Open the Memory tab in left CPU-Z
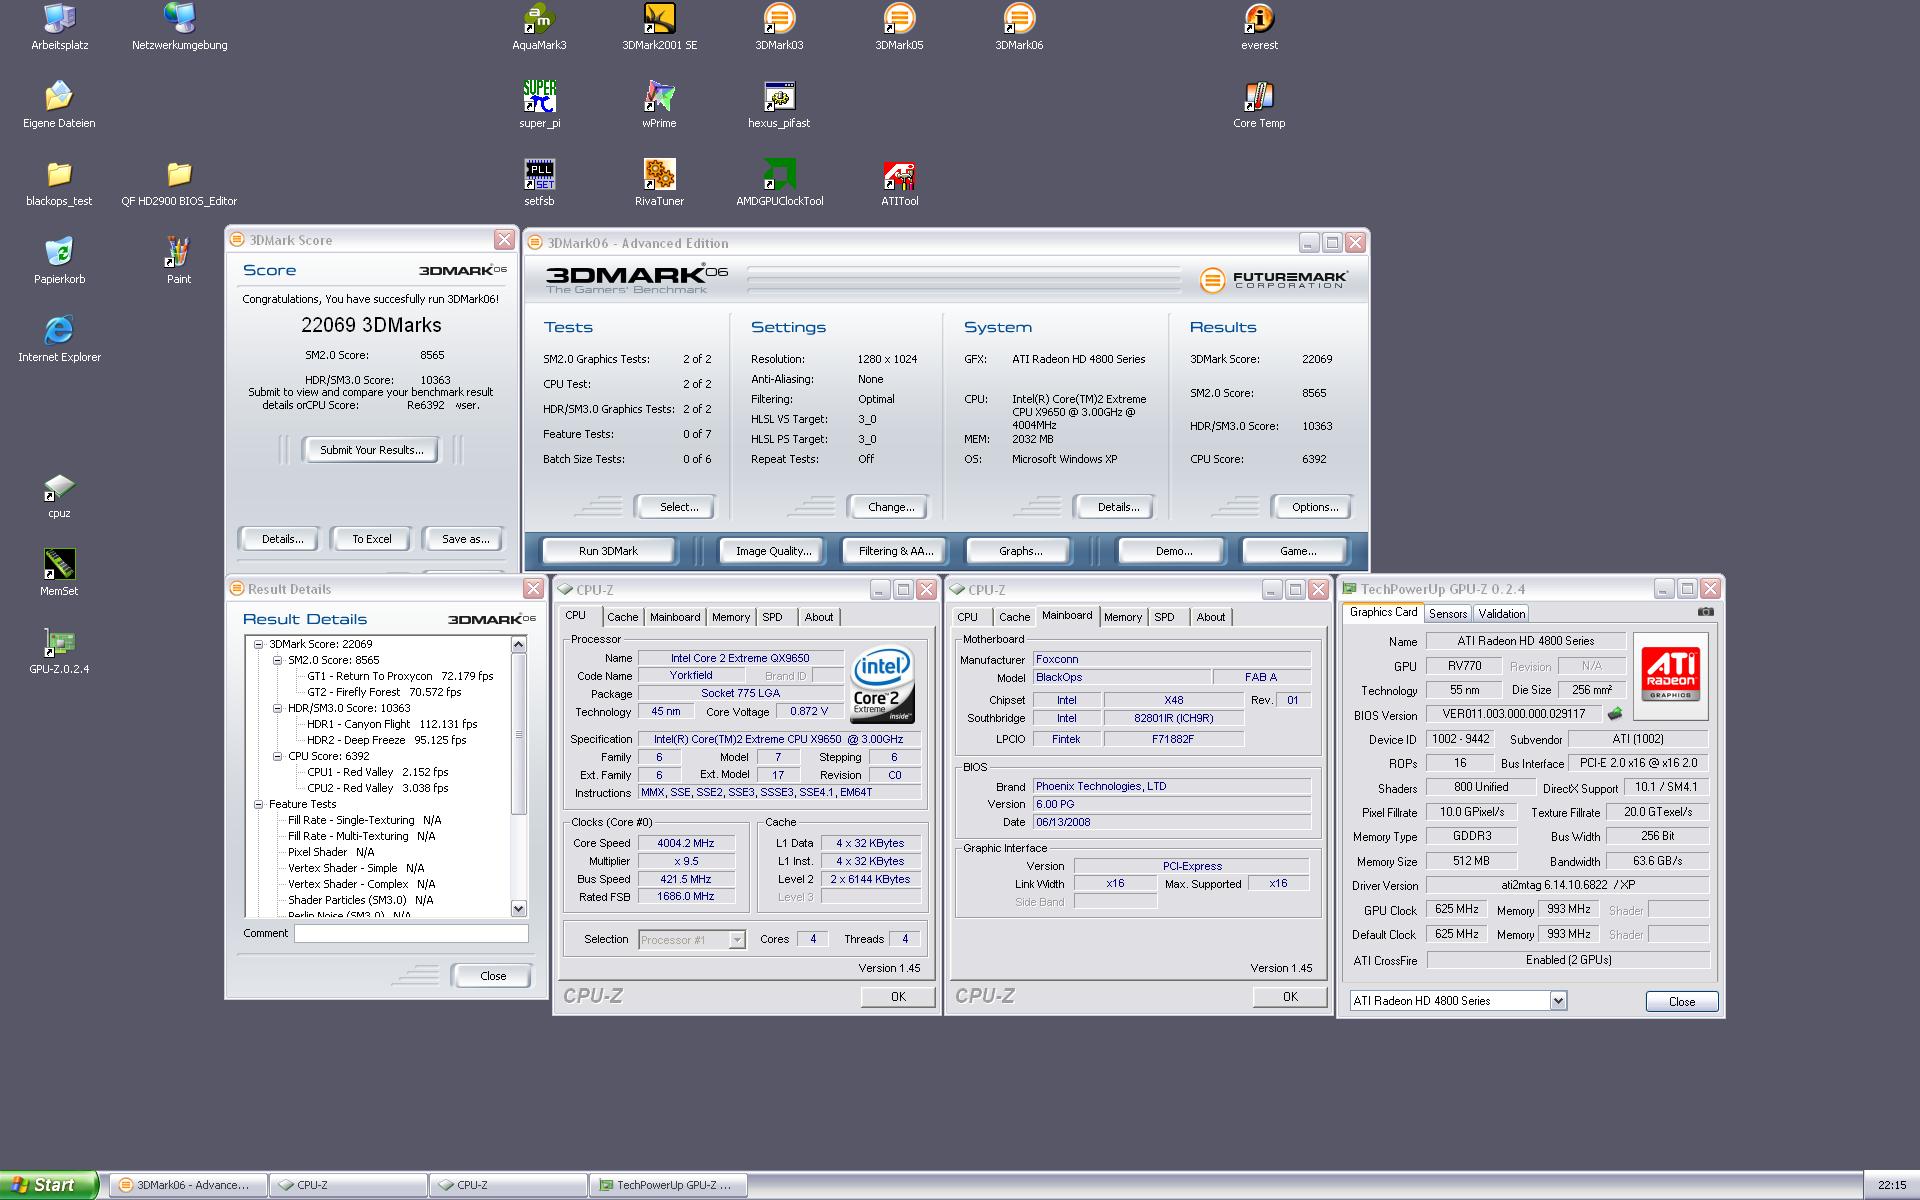This screenshot has height=1200, width=1920. (730, 617)
